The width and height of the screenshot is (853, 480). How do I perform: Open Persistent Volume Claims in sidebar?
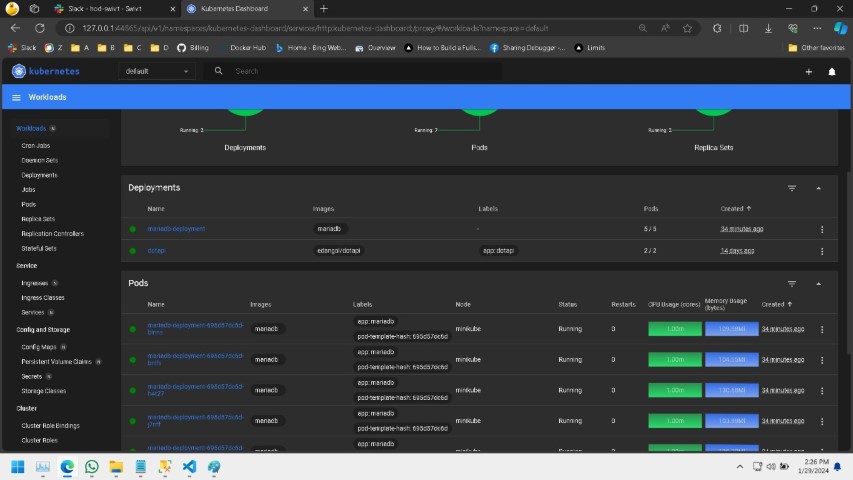click(x=56, y=362)
